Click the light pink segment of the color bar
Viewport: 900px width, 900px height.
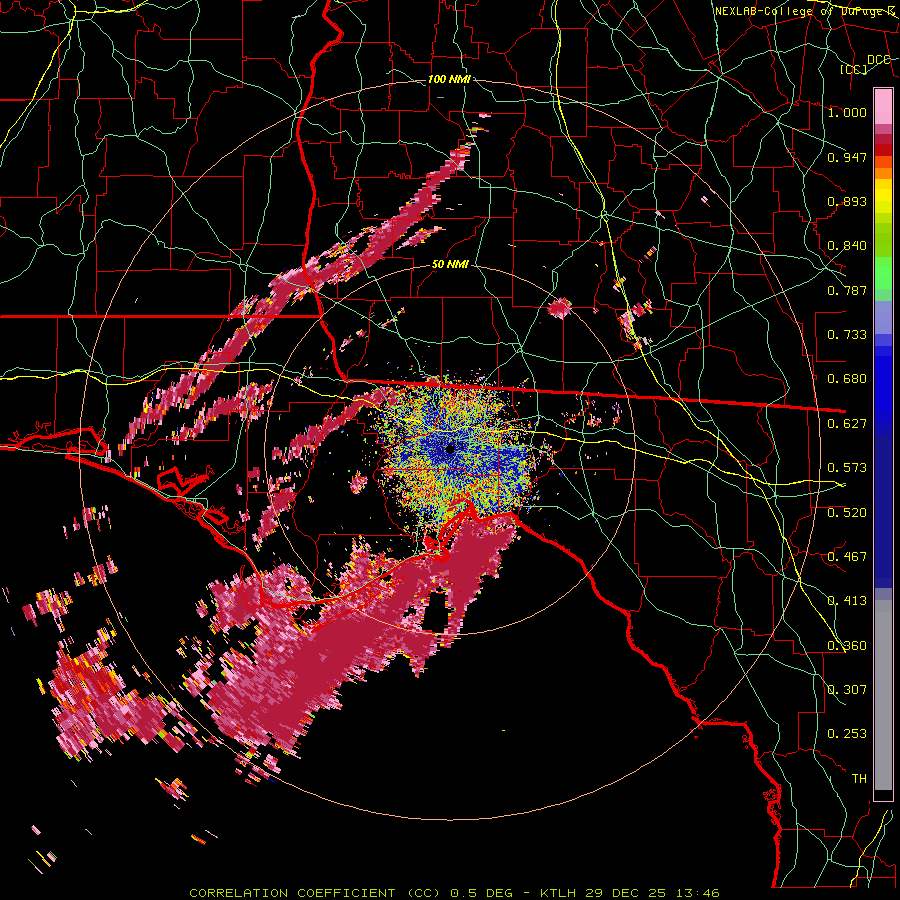click(x=883, y=107)
